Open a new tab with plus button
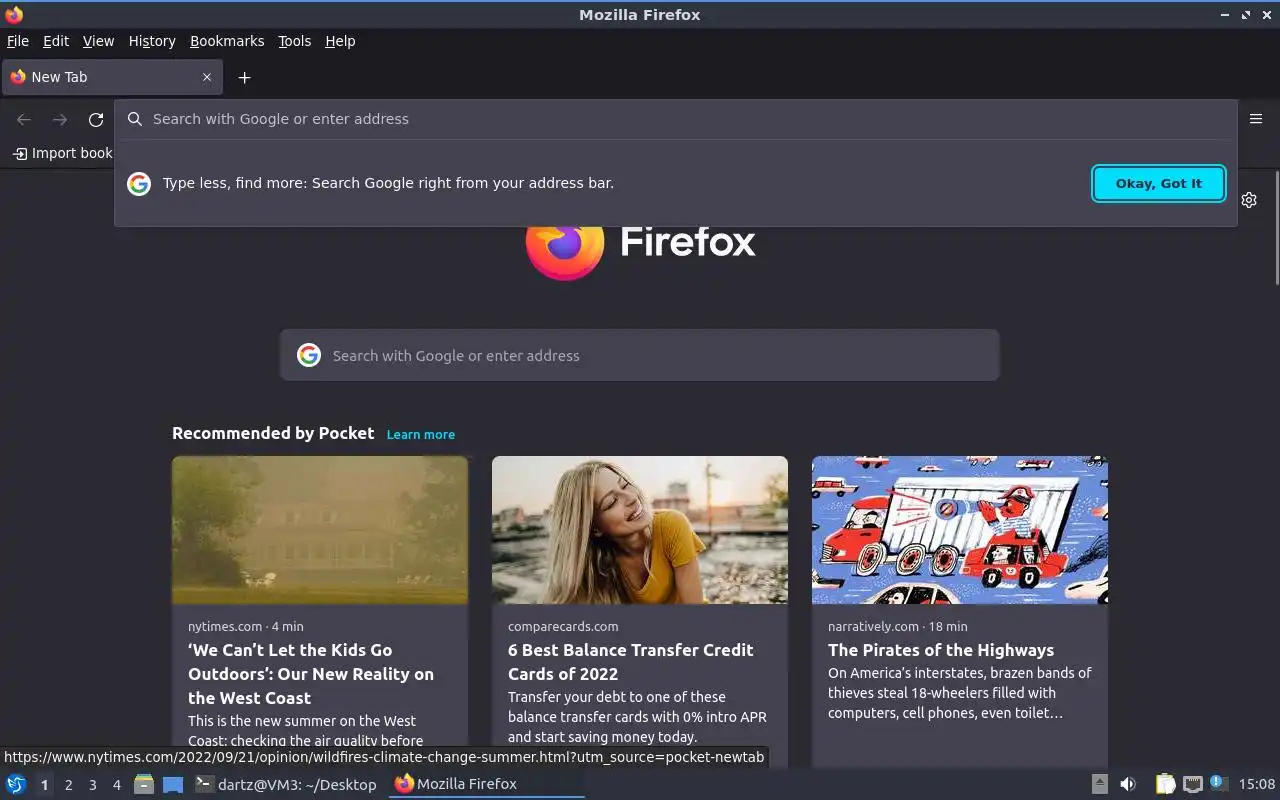The image size is (1280, 800). click(244, 77)
